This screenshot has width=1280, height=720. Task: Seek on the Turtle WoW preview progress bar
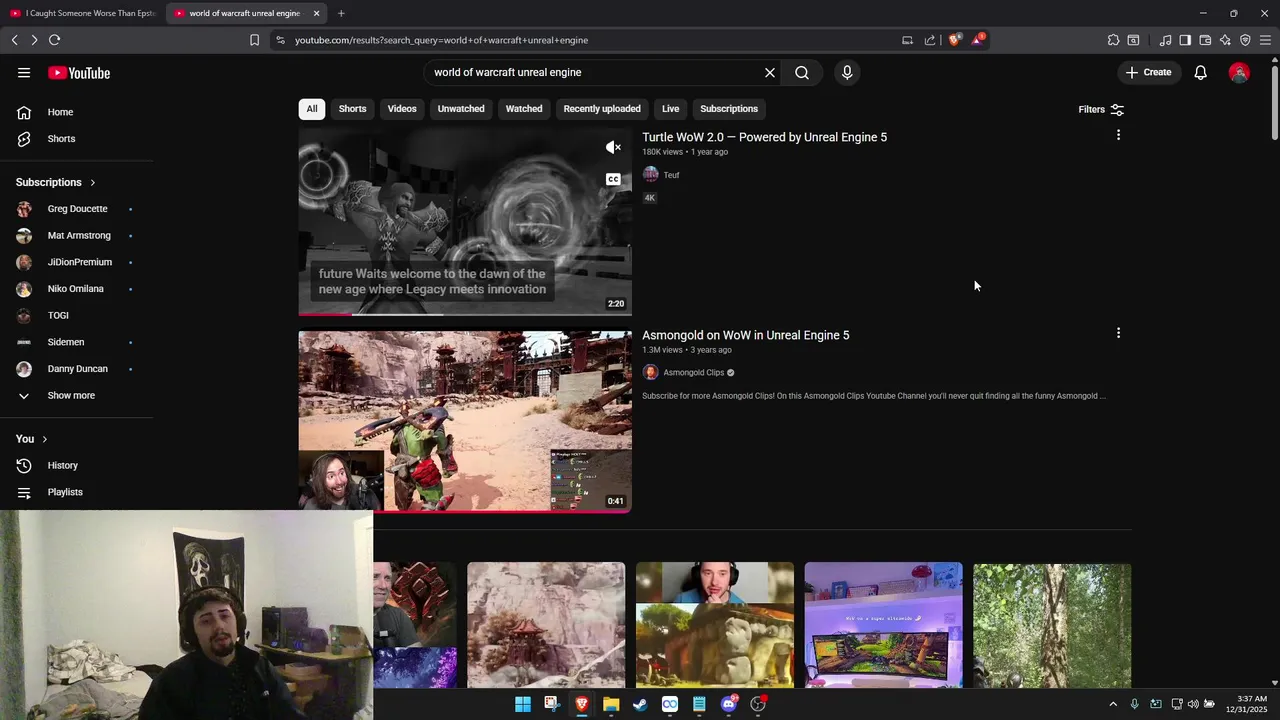pos(465,314)
